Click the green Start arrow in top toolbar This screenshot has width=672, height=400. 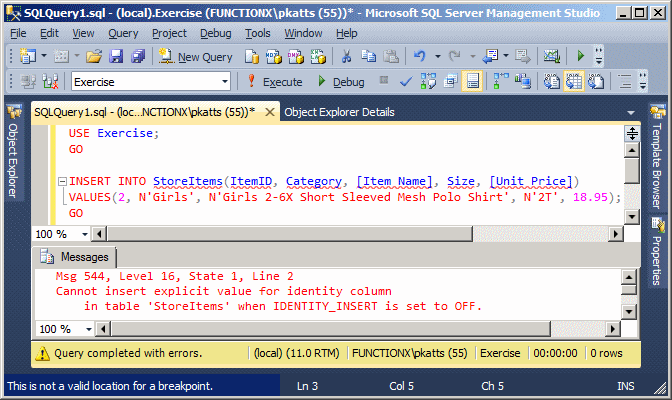click(x=581, y=56)
